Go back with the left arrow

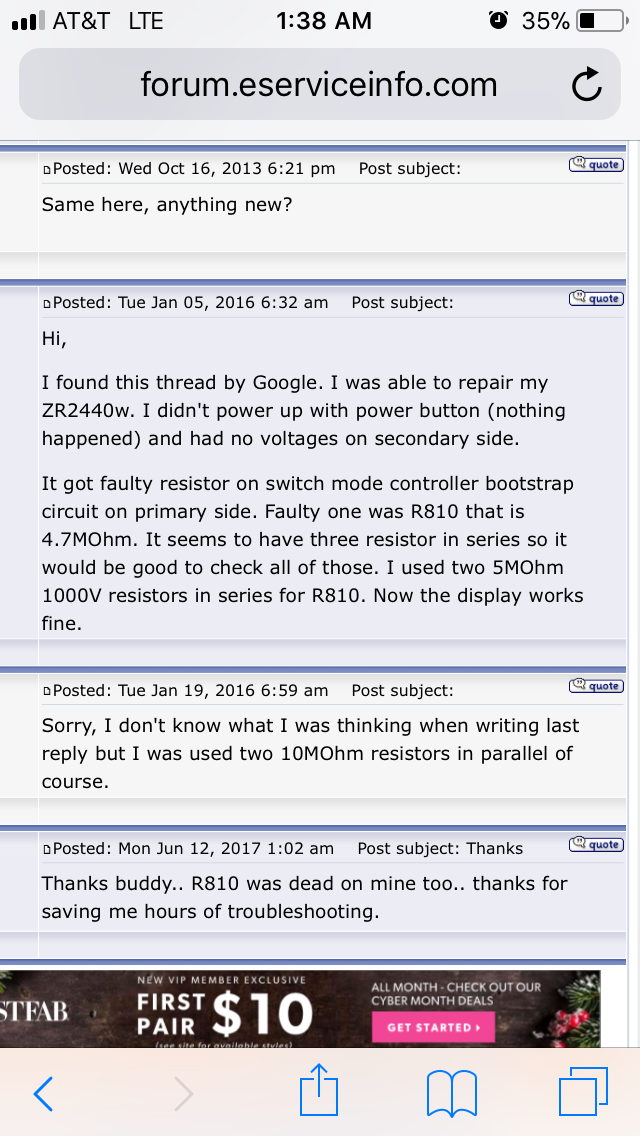pyautogui.click(x=43, y=1094)
